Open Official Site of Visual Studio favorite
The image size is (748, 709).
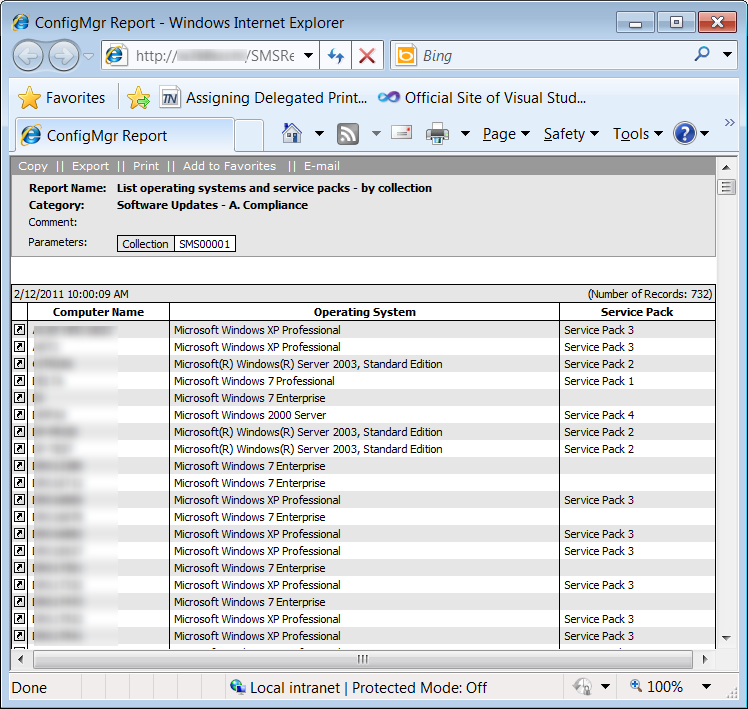pos(482,98)
